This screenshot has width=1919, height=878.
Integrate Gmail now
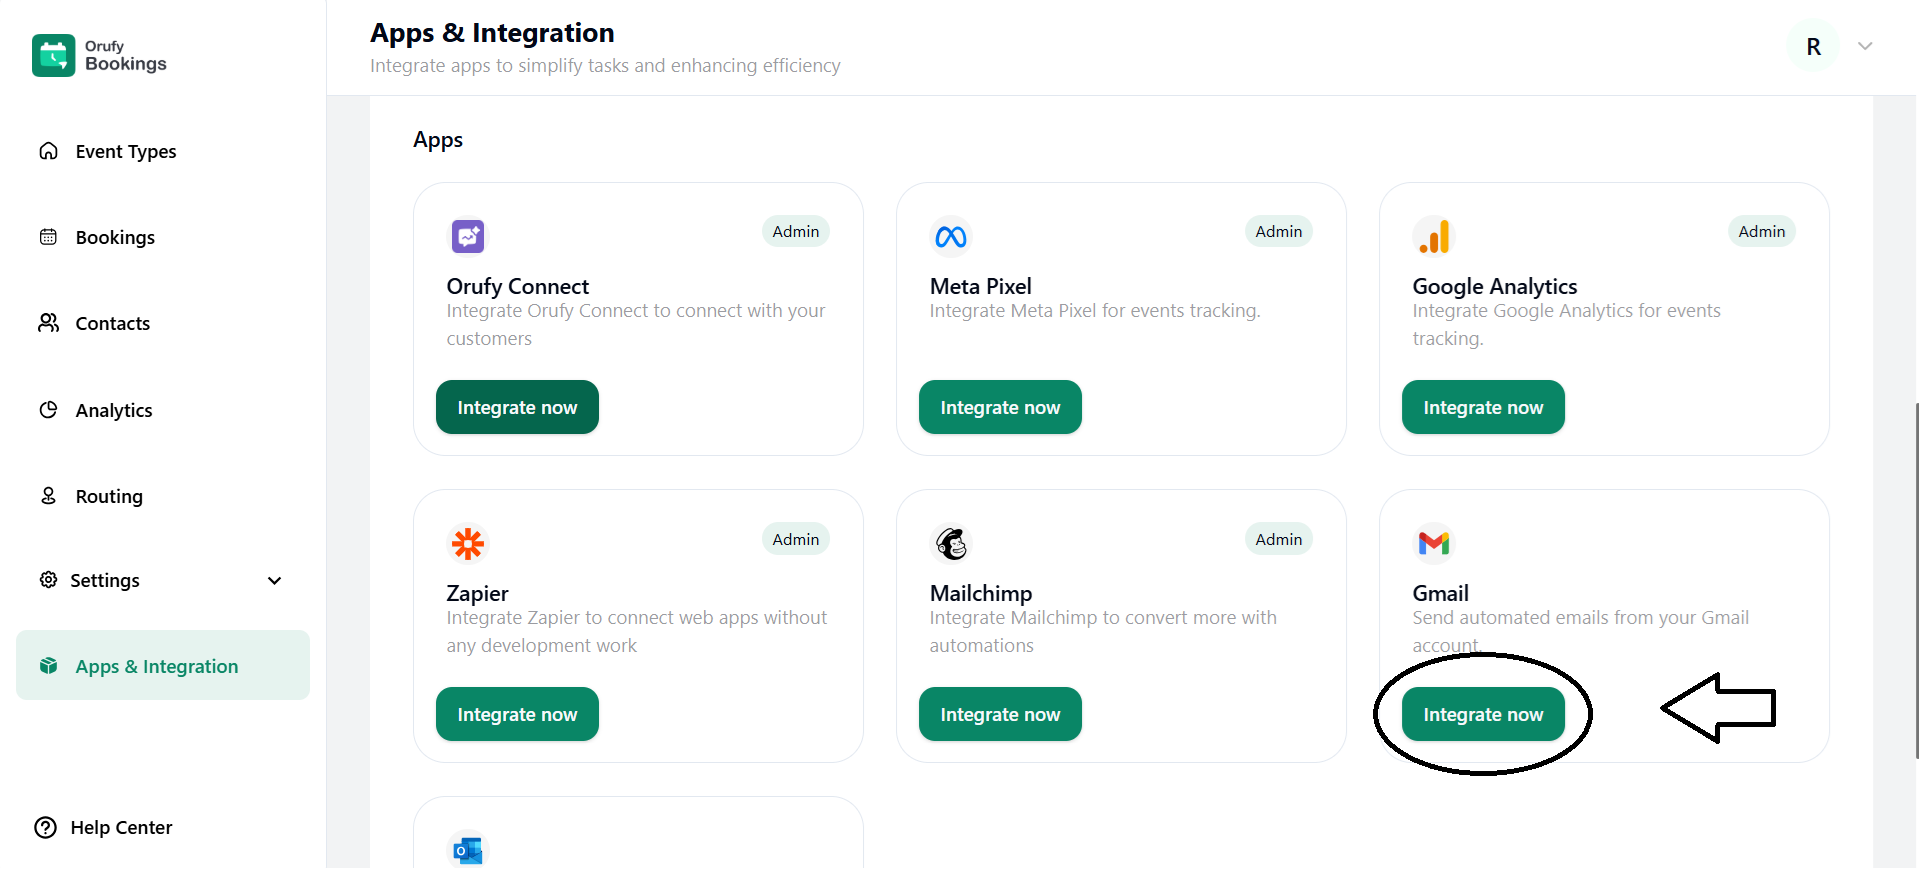point(1483,715)
